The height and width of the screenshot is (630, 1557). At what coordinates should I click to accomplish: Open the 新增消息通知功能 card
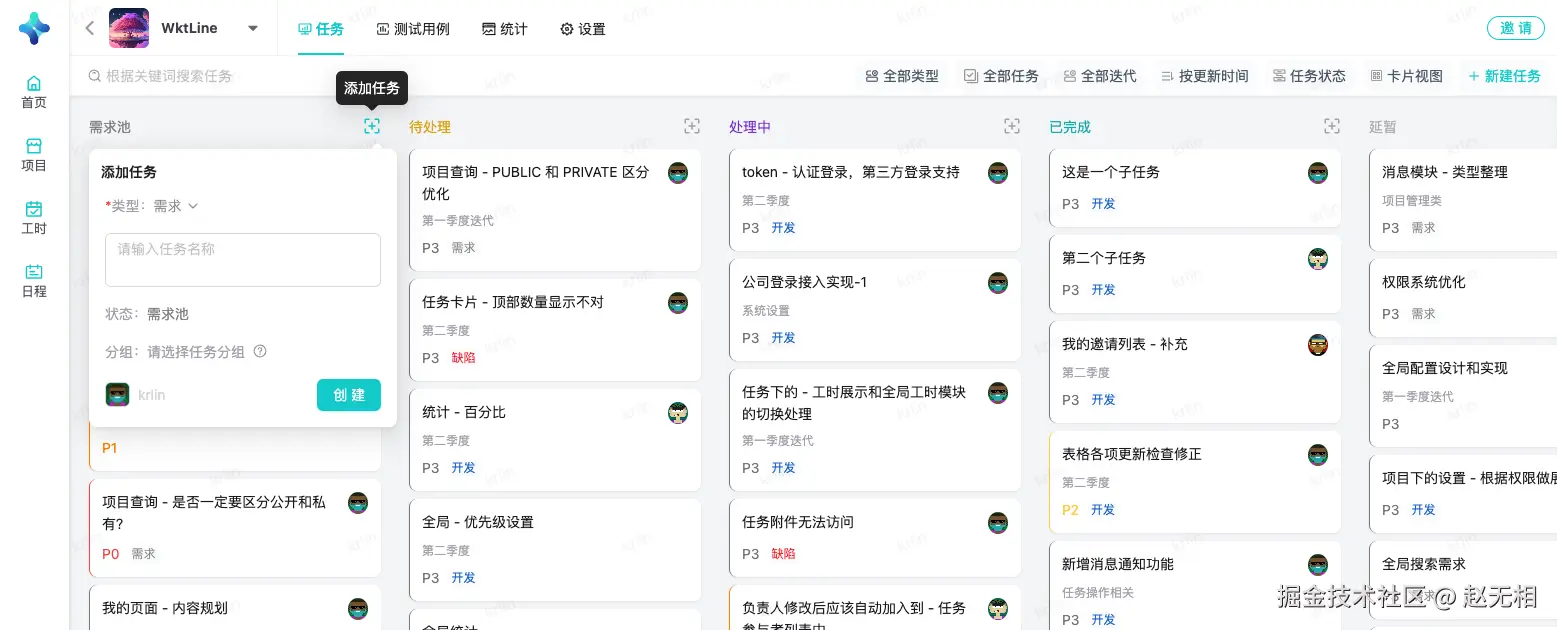[1195, 586]
